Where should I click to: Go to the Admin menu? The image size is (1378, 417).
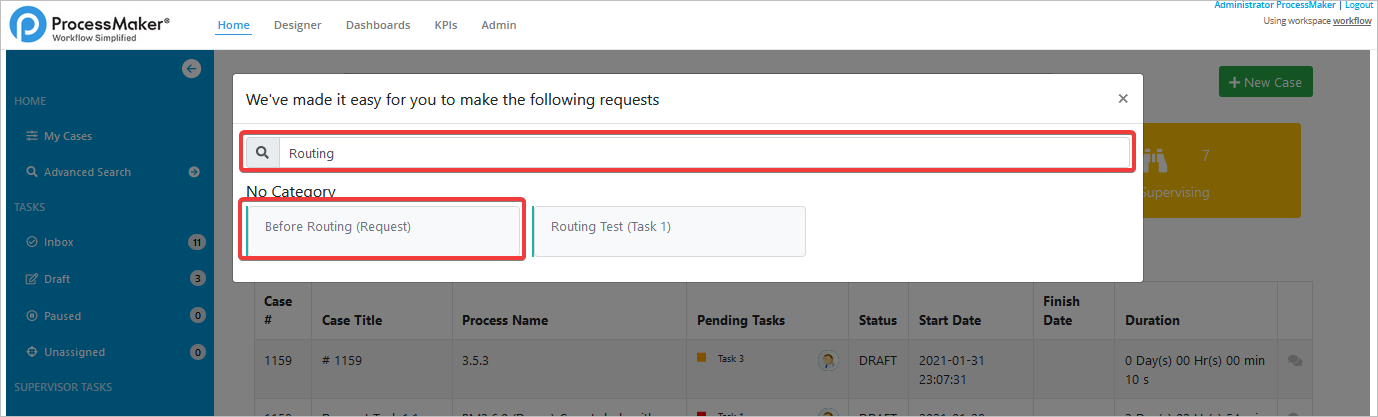[499, 25]
